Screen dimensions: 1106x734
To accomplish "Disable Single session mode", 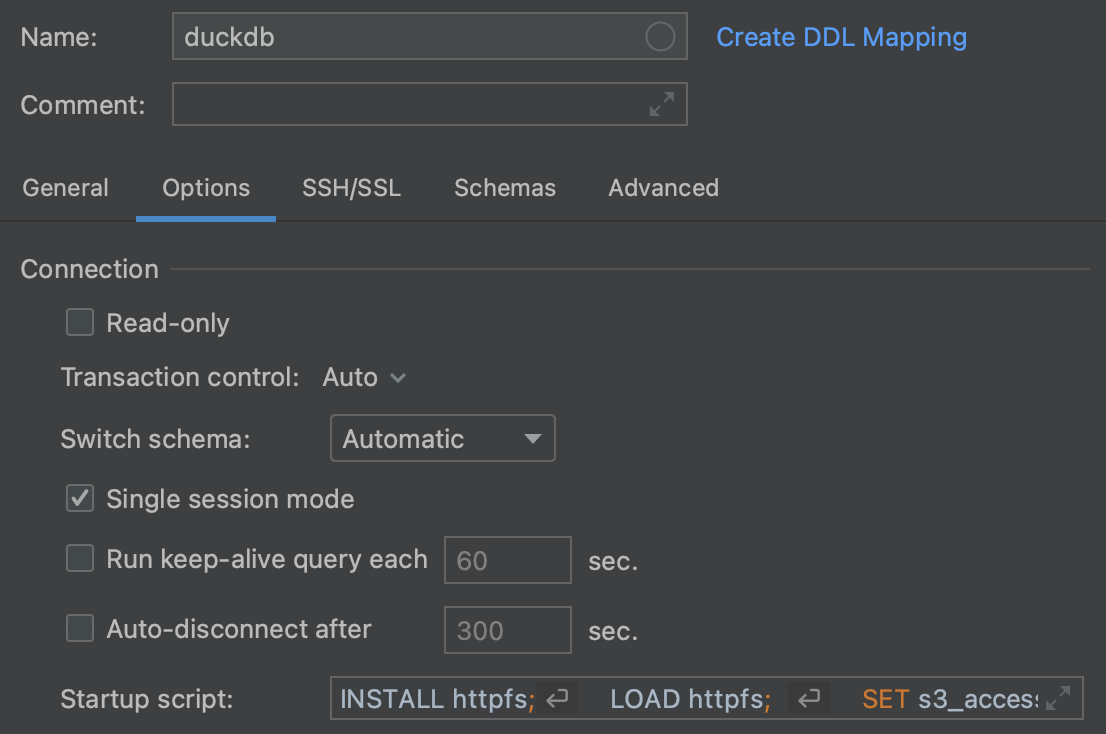I will [79, 498].
